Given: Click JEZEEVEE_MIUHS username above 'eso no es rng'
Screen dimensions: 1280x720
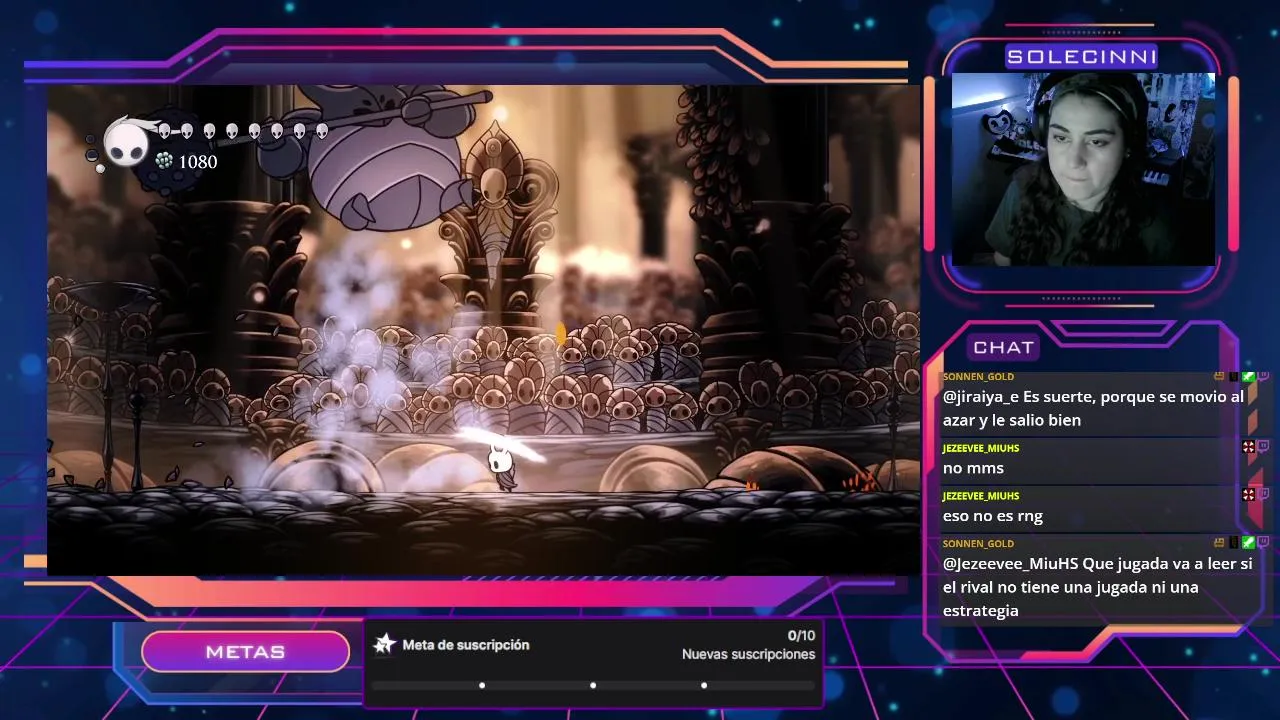Looking at the screenshot, I should click(981, 496).
